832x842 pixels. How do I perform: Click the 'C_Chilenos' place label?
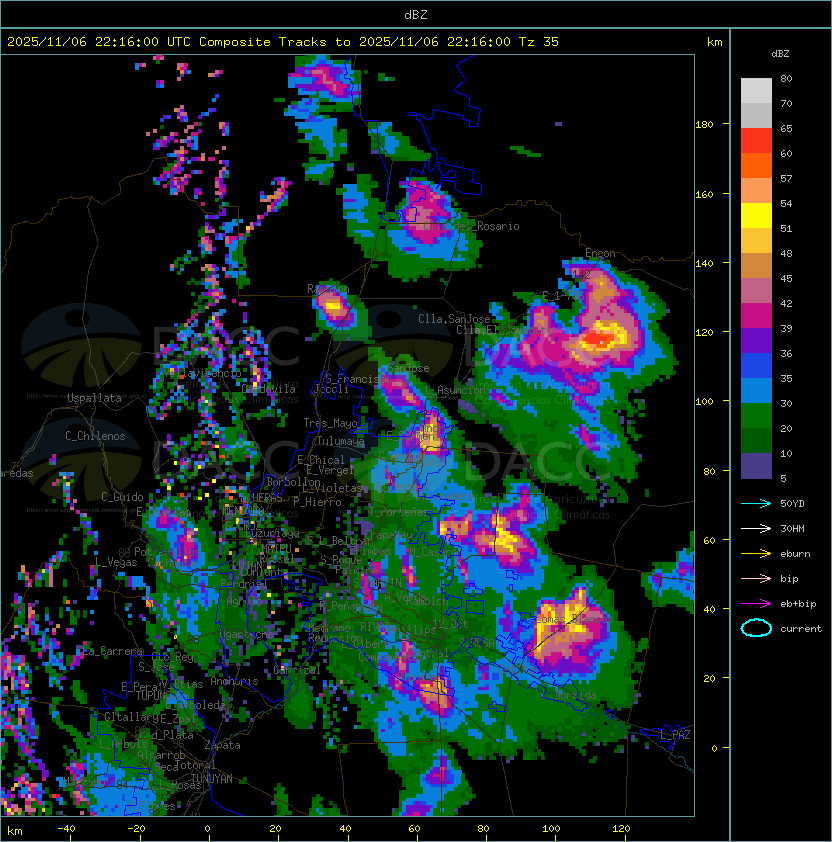point(95,436)
